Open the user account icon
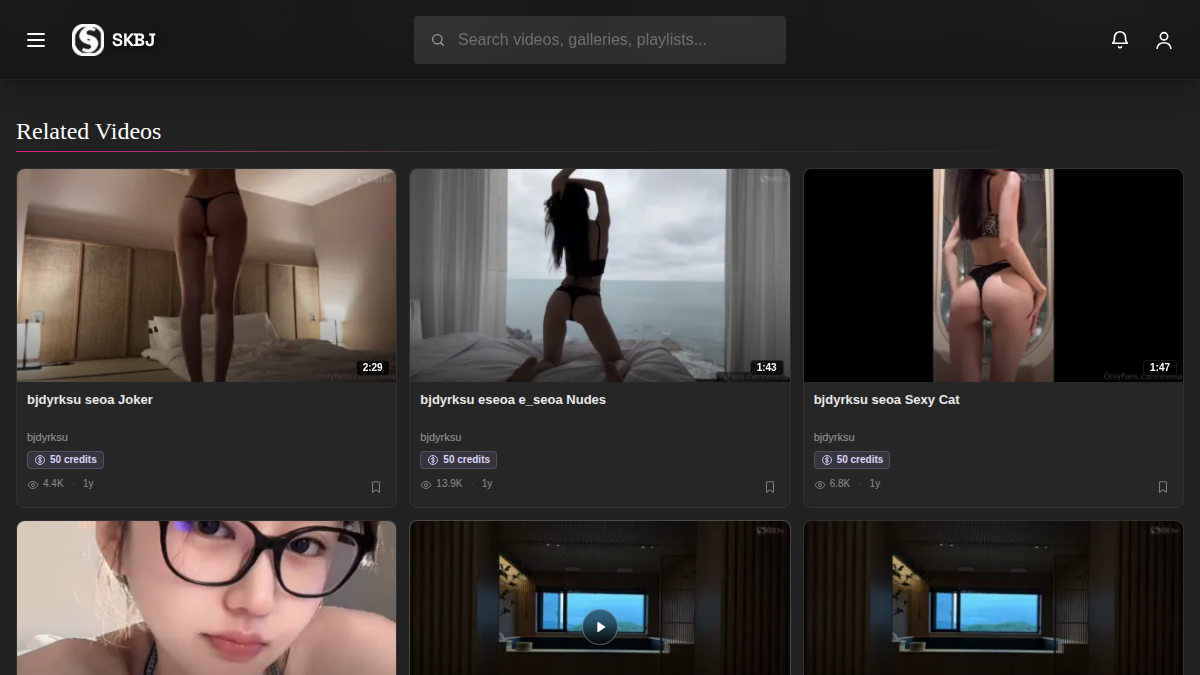Viewport: 1200px width, 675px height. click(x=1164, y=40)
